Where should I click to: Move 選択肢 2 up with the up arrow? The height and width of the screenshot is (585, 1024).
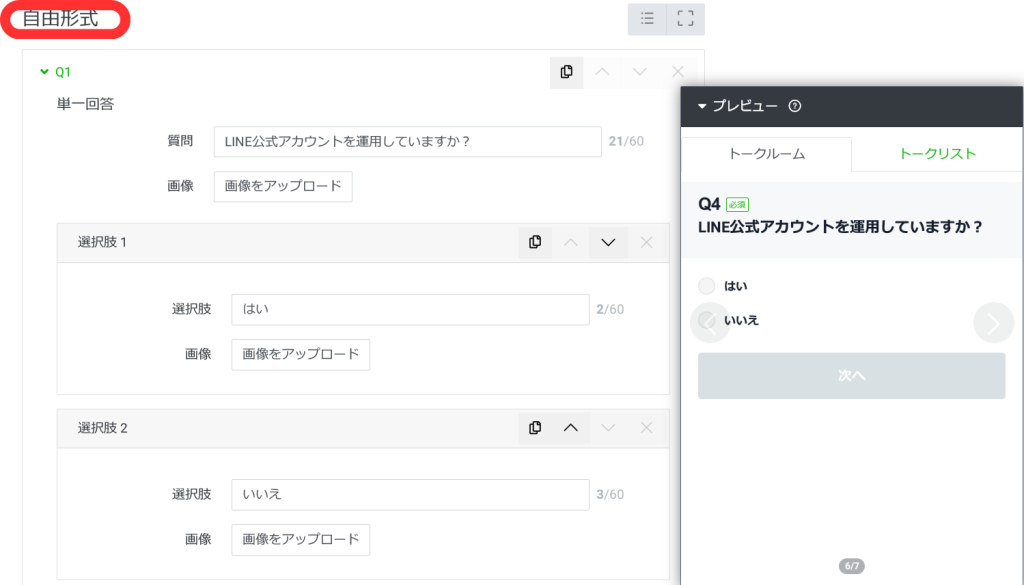571,427
